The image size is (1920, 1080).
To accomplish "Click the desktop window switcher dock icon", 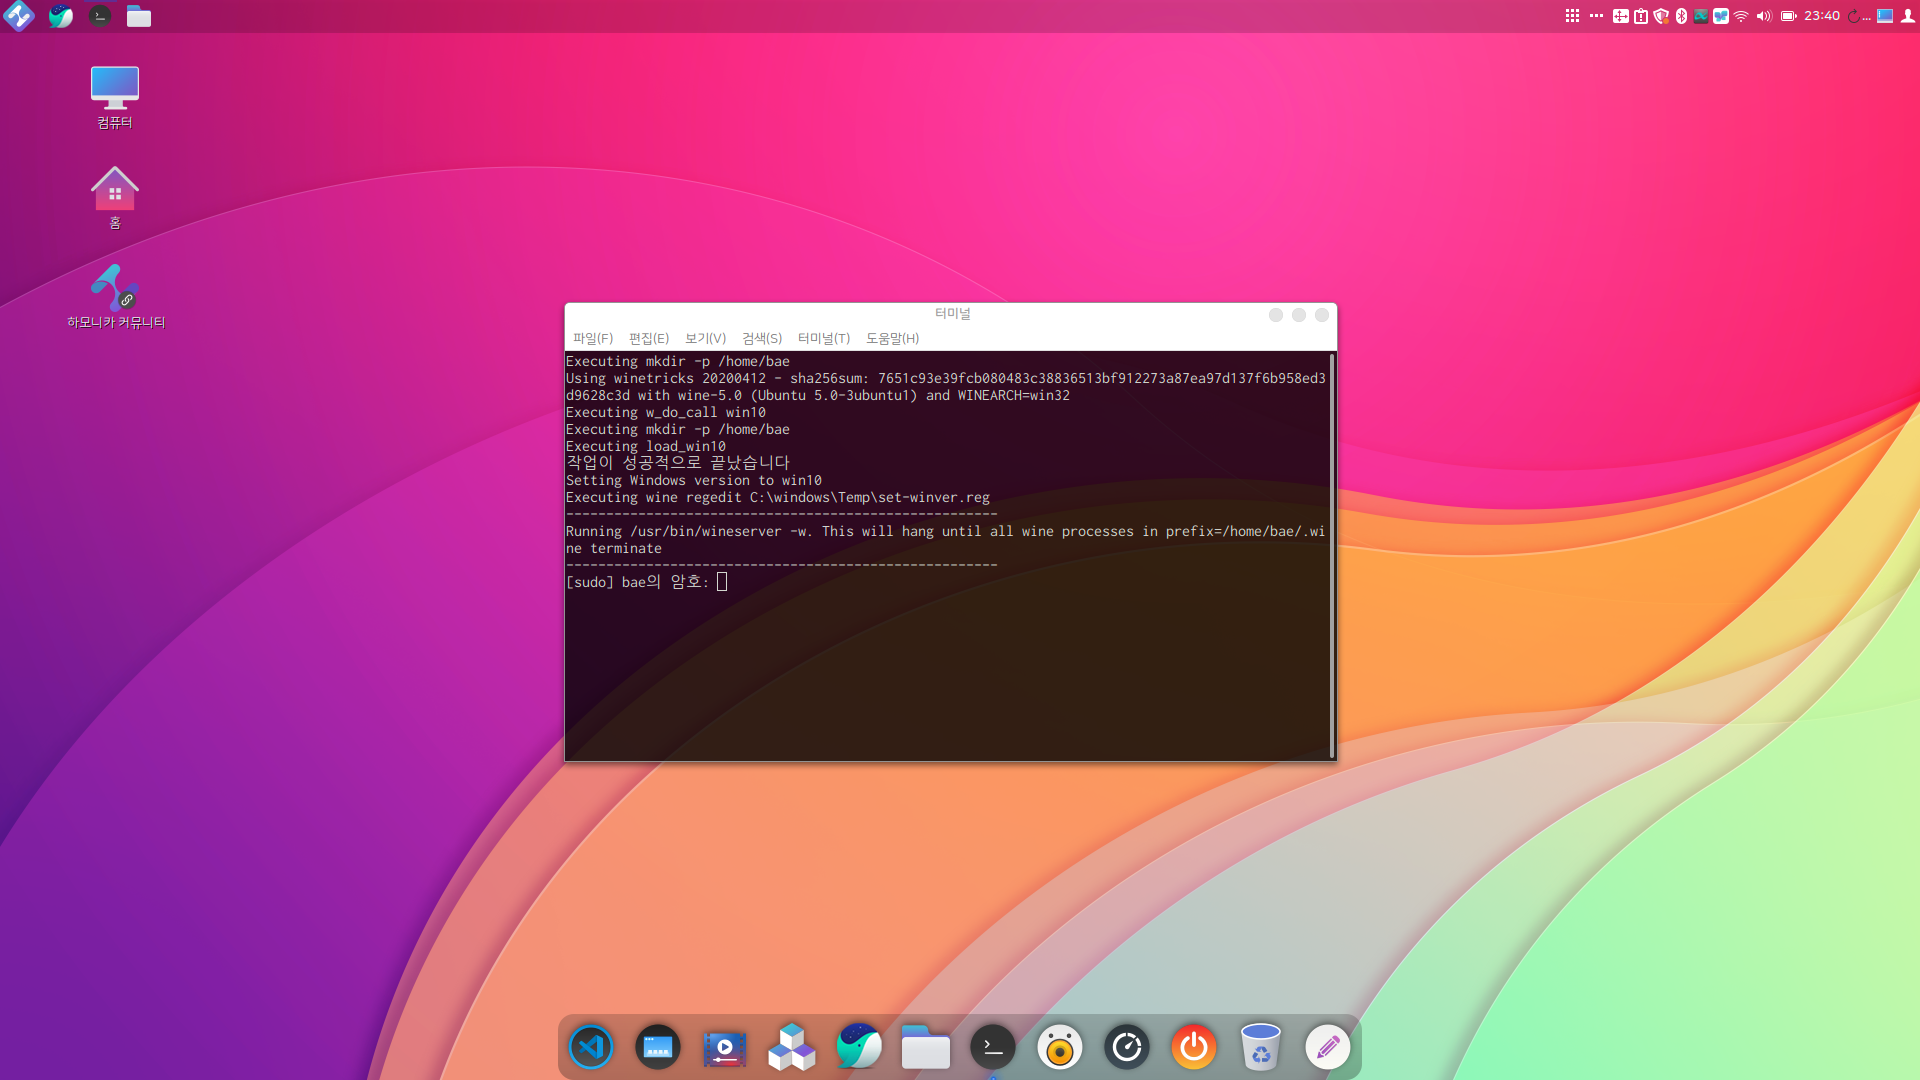I will (x=658, y=1047).
